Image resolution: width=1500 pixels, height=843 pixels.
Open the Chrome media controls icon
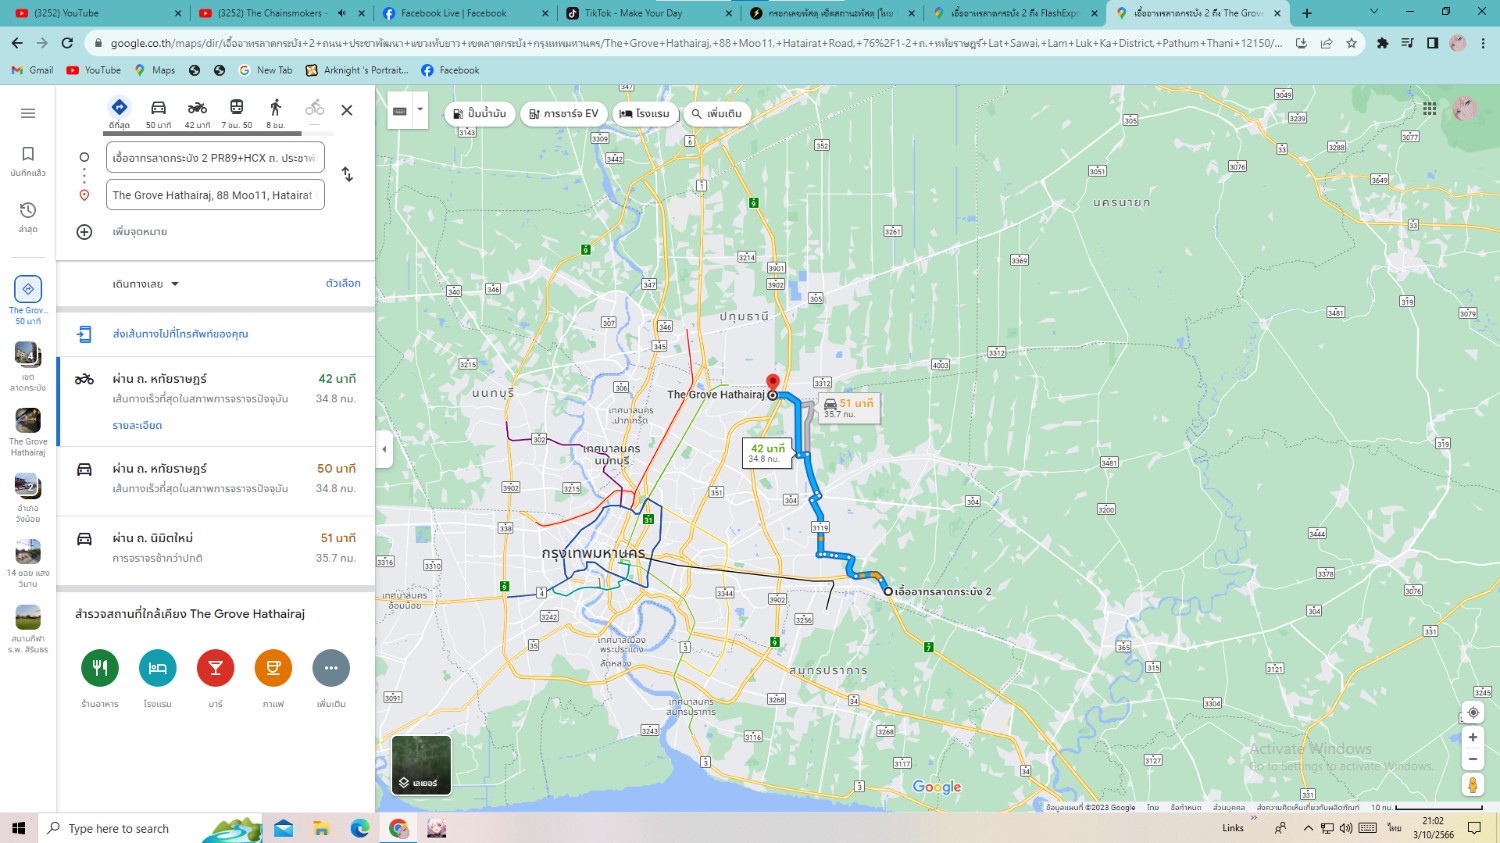coord(1407,43)
